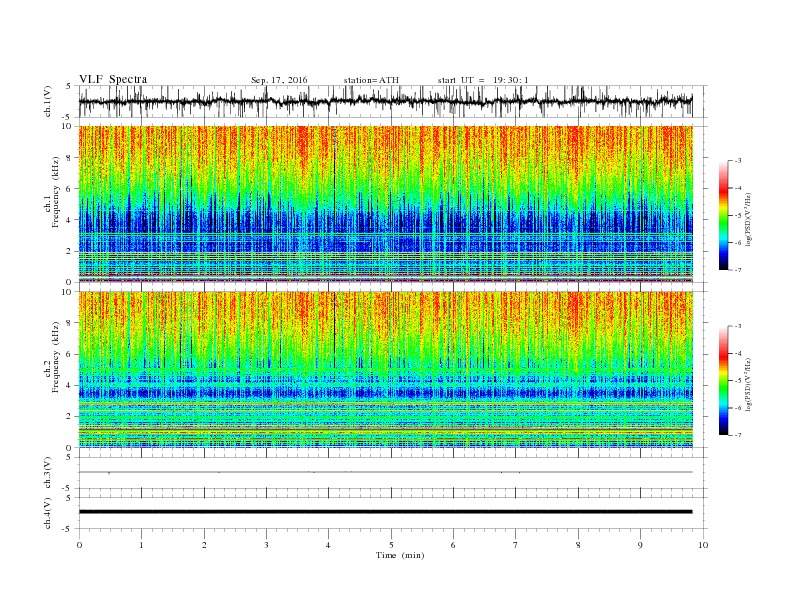
Task: Click the 'station=ATH' label
Action: tap(371, 80)
